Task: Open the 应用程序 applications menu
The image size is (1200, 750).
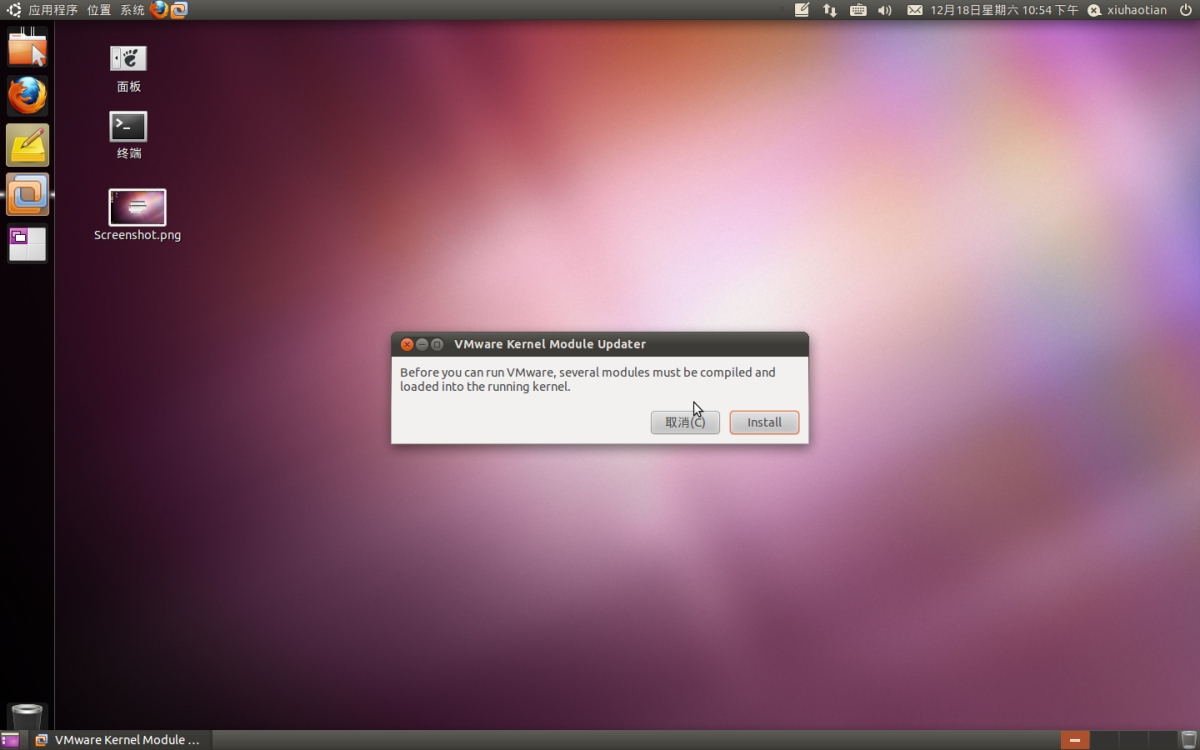Action: point(52,10)
